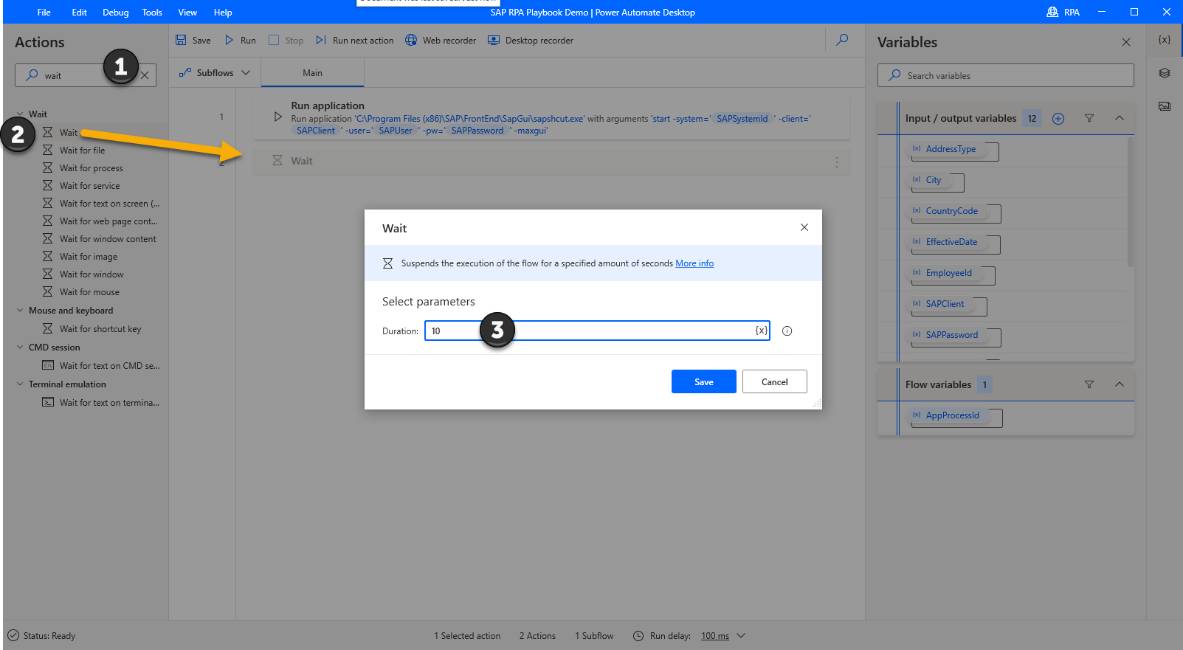Filter input/output variables

pyautogui.click(x=1089, y=118)
